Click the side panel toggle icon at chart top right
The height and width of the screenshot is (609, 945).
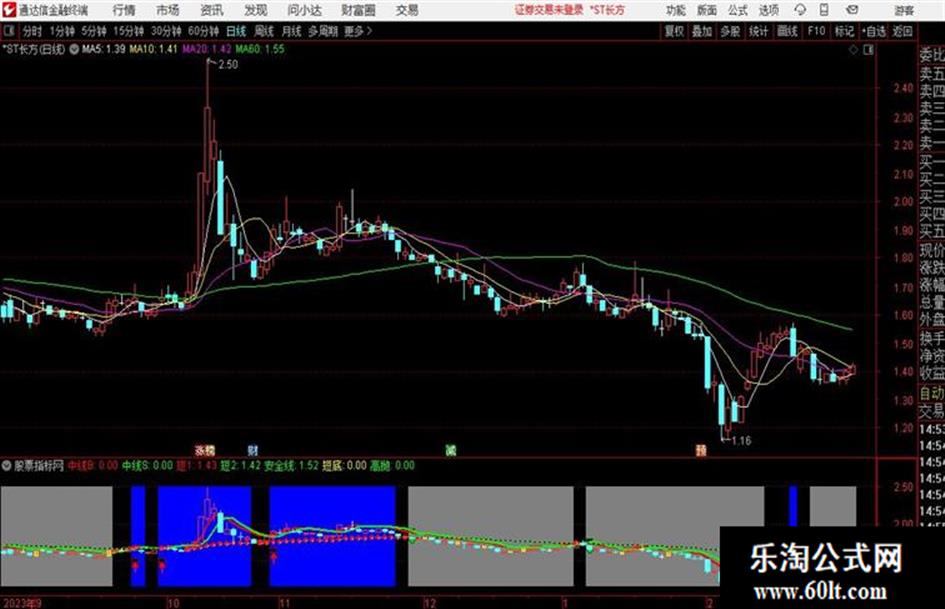(x=868, y=50)
